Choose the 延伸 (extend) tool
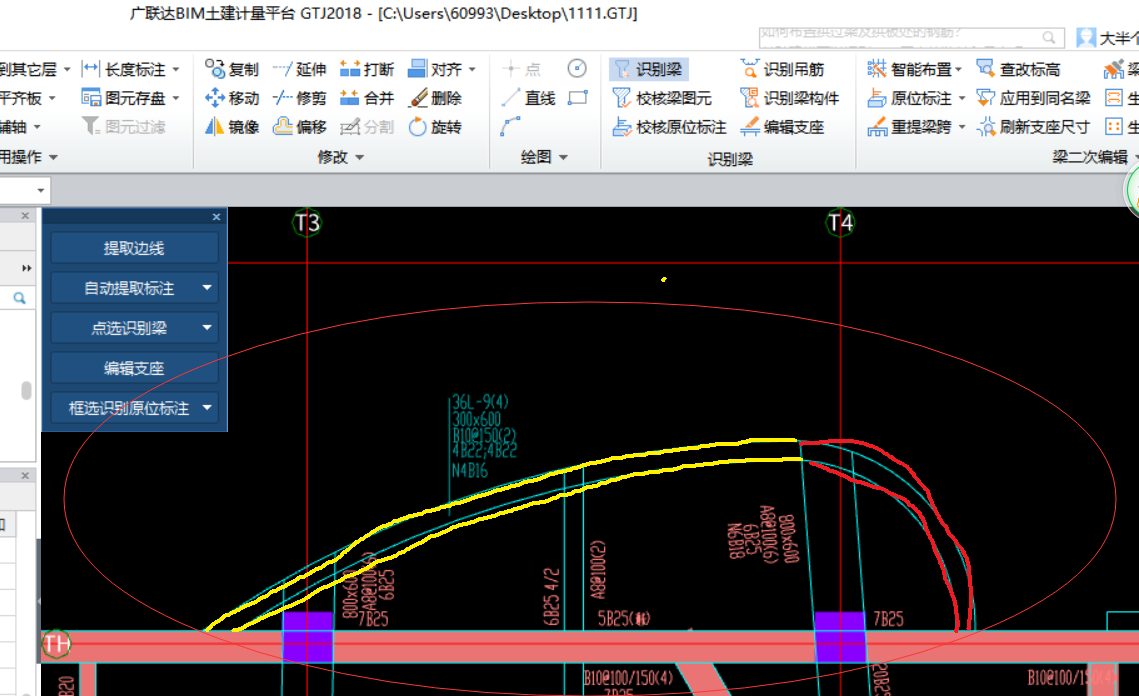1139x696 pixels. (299, 69)
